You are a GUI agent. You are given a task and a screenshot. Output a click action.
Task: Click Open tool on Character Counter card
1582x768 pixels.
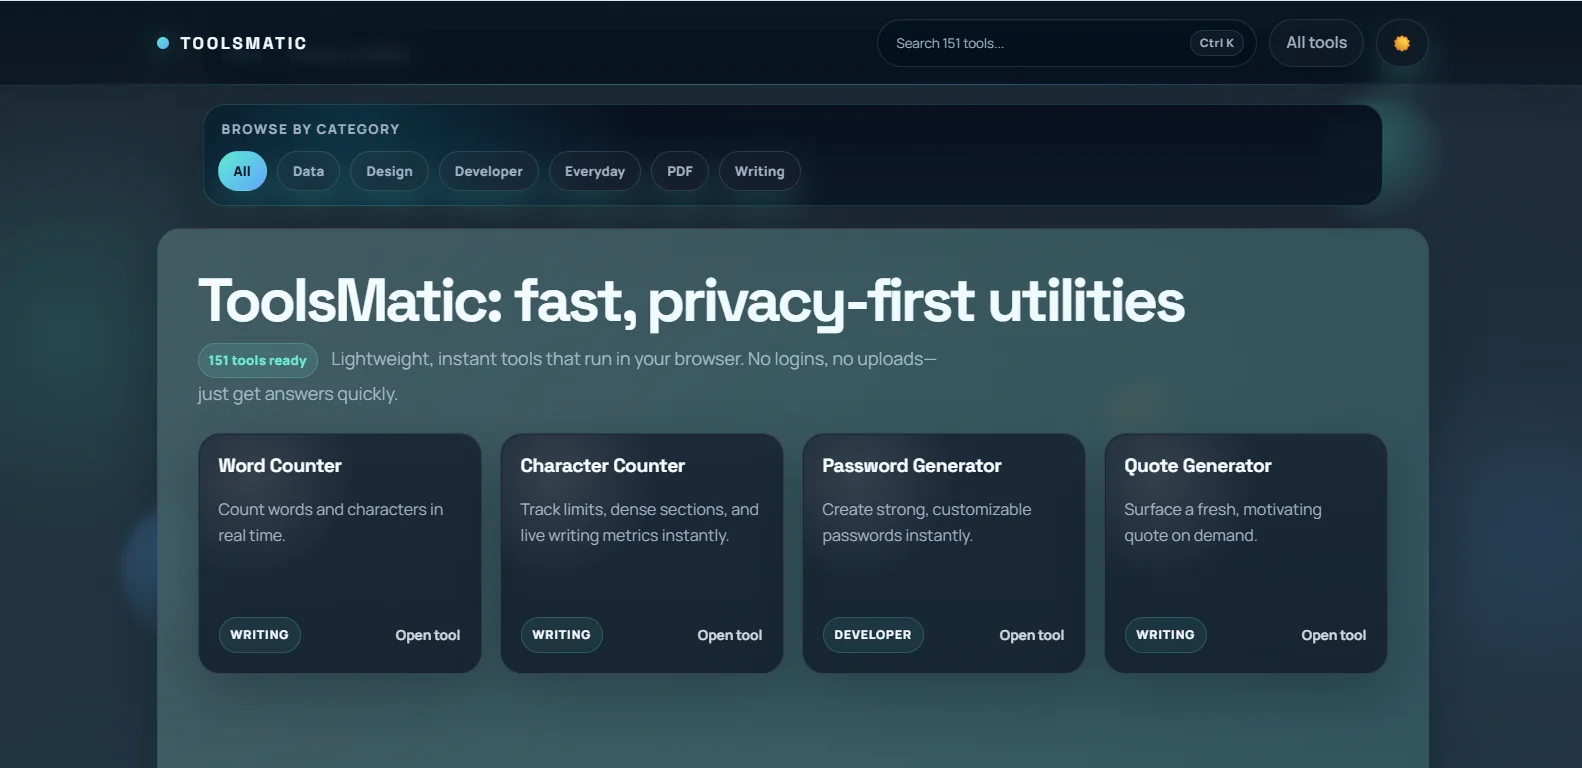729,635
